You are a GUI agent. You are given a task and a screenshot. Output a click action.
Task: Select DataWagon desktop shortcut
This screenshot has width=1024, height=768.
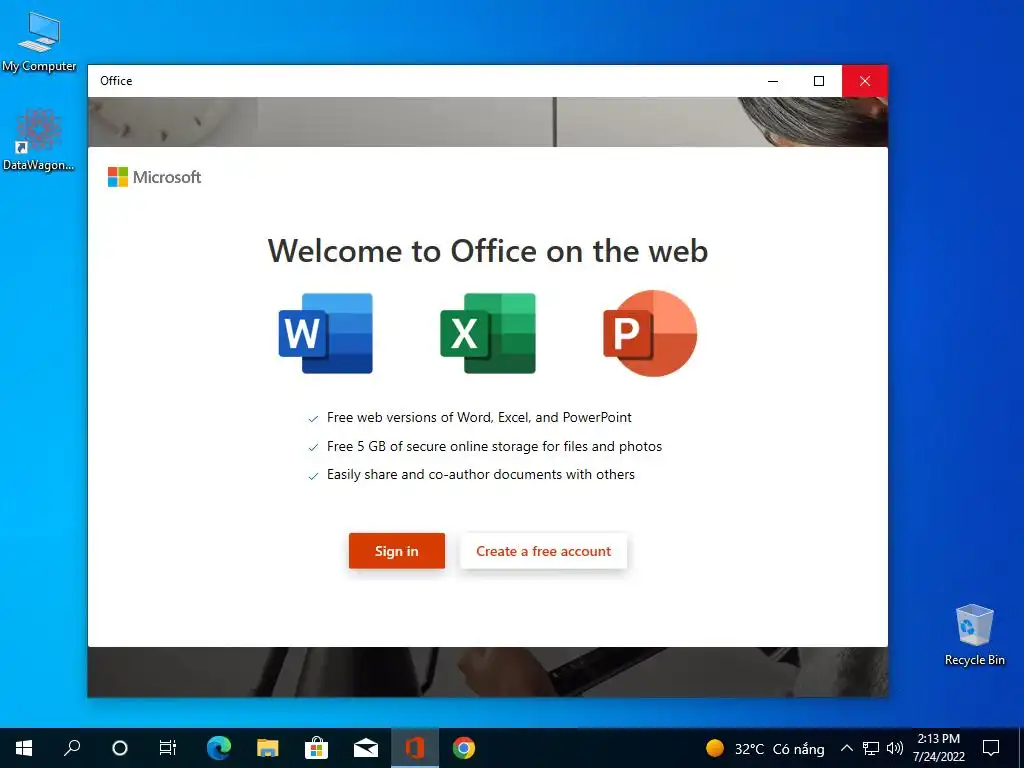(x=39, y=140)
